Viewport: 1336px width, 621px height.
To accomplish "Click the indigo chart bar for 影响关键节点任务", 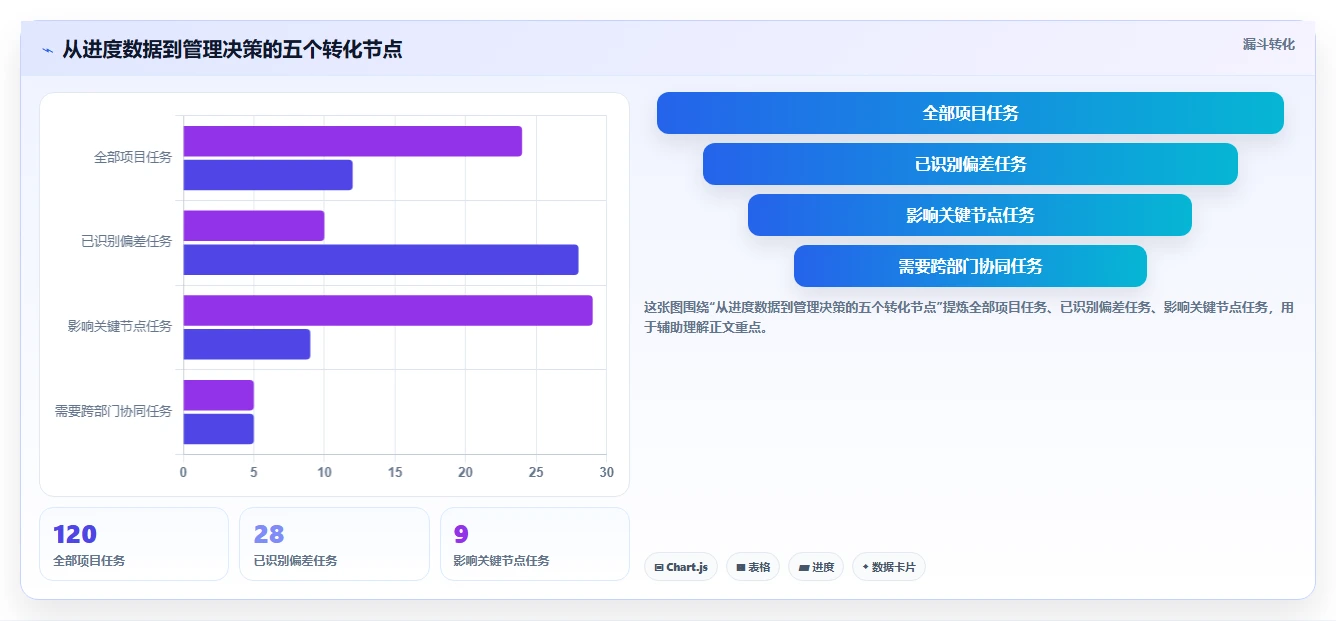I will tap(247, 344).
